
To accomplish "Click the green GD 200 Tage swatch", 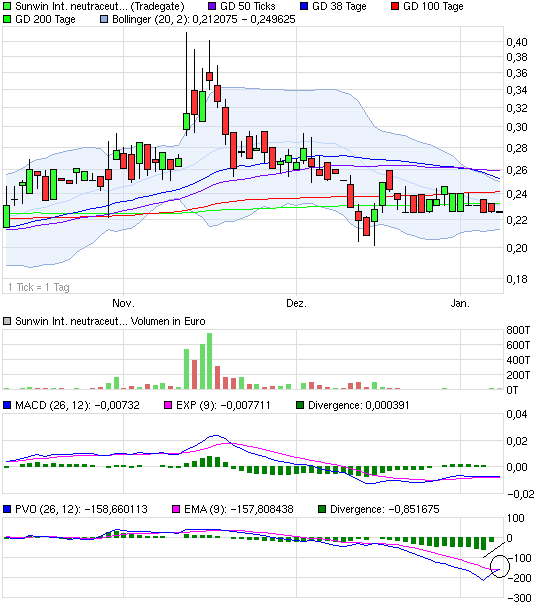I will tap(7, 19).
